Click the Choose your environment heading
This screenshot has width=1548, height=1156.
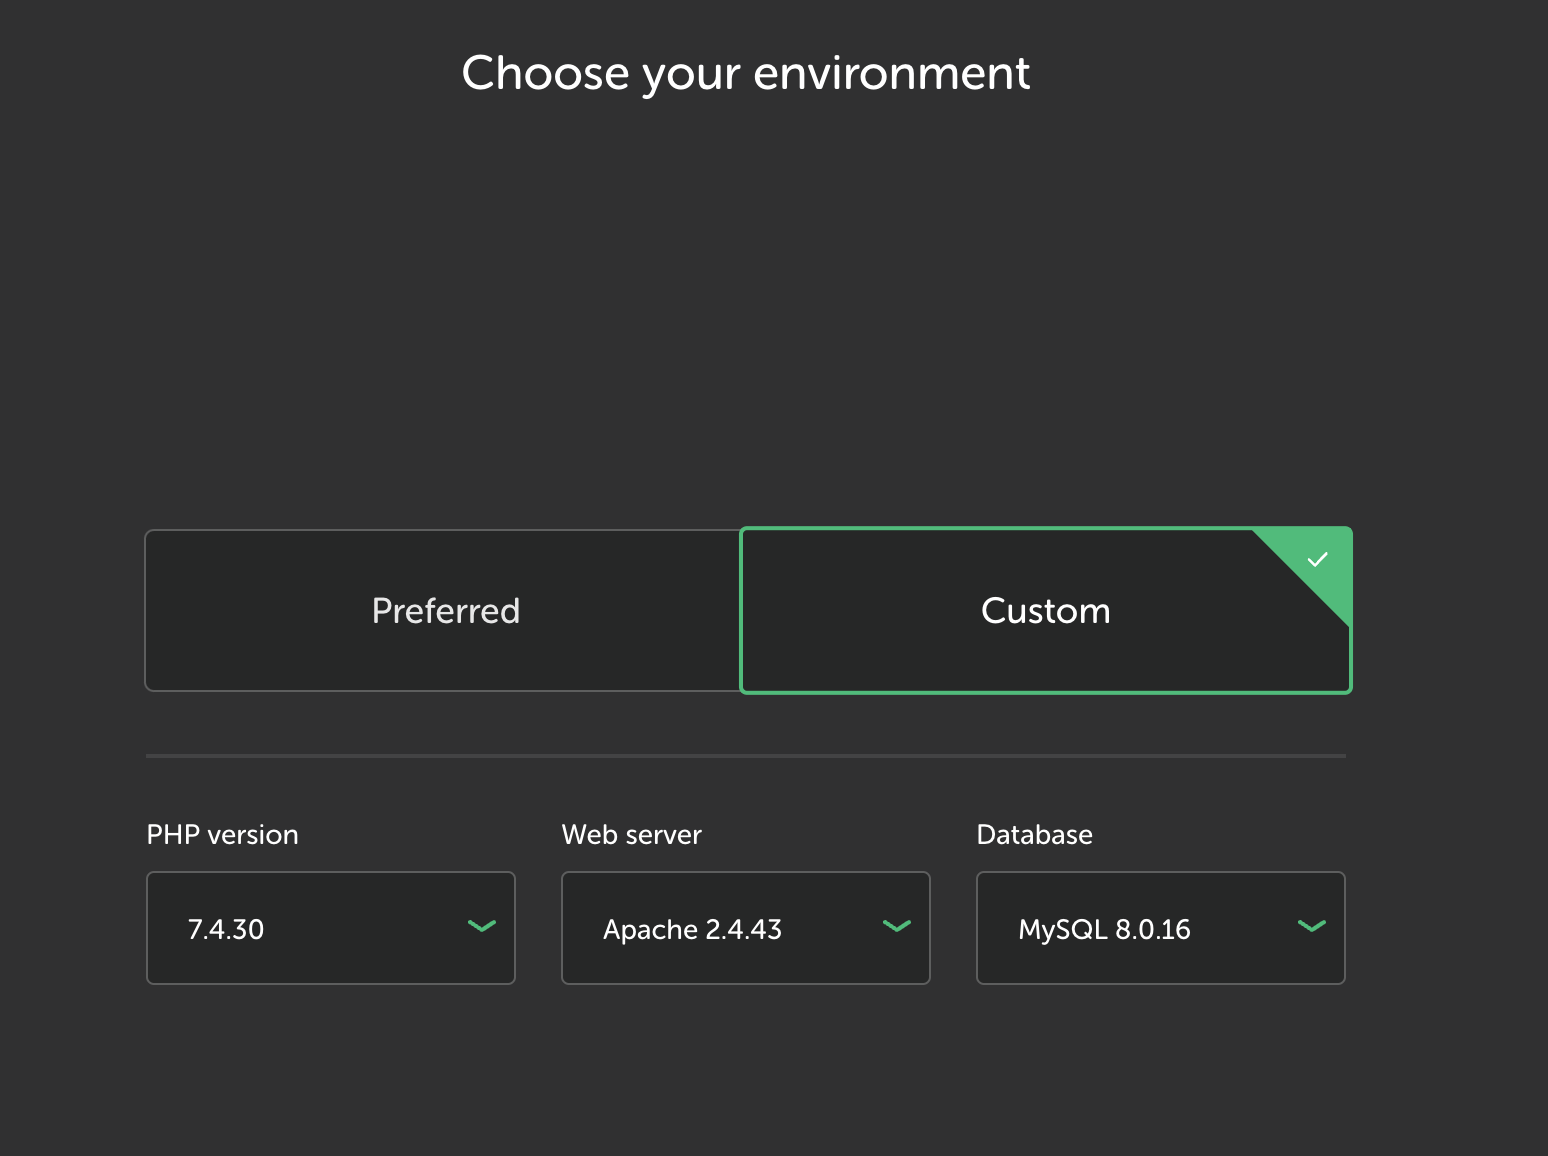coord(746,73)
